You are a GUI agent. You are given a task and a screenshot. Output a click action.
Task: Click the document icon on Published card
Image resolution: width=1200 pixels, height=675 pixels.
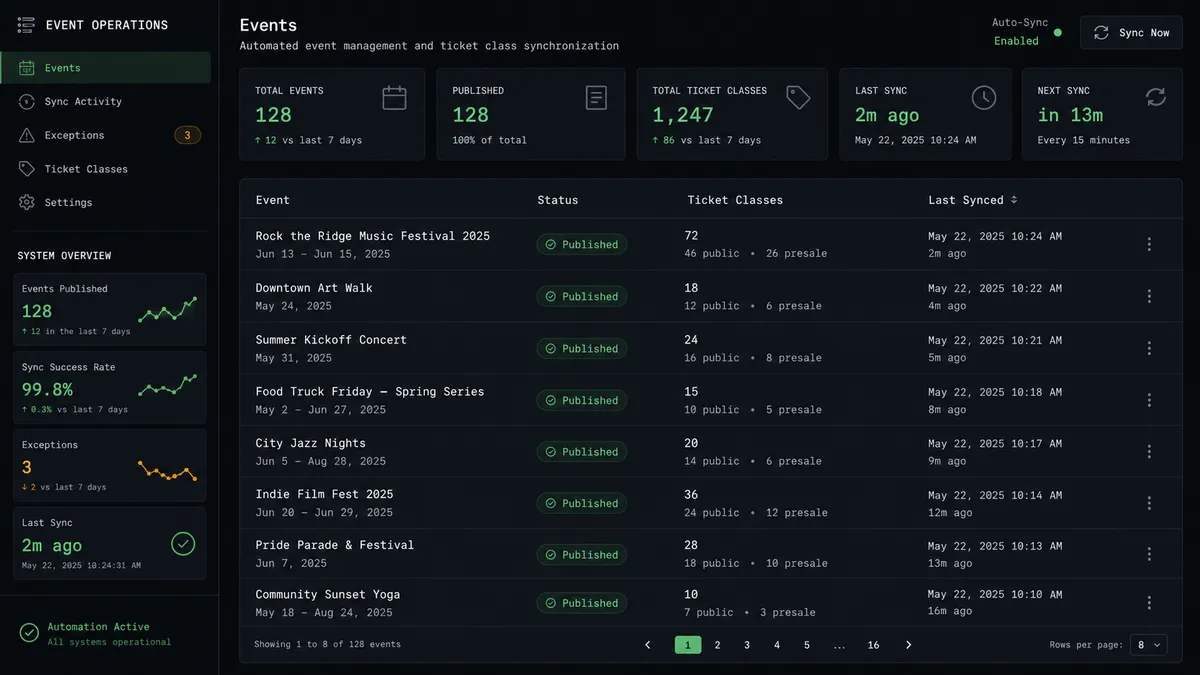596,97
